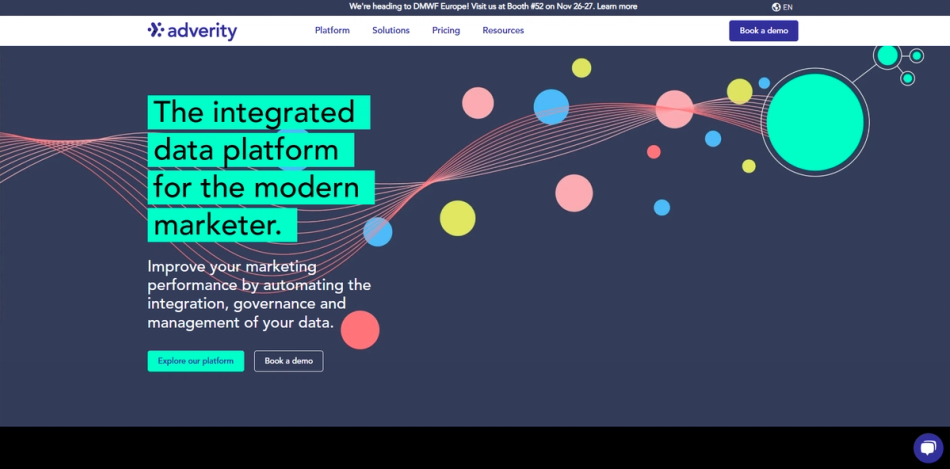The height and width of the screenshot is (469, 950).
Task: Open the Resources menu
Action: [x=503, y=30]
